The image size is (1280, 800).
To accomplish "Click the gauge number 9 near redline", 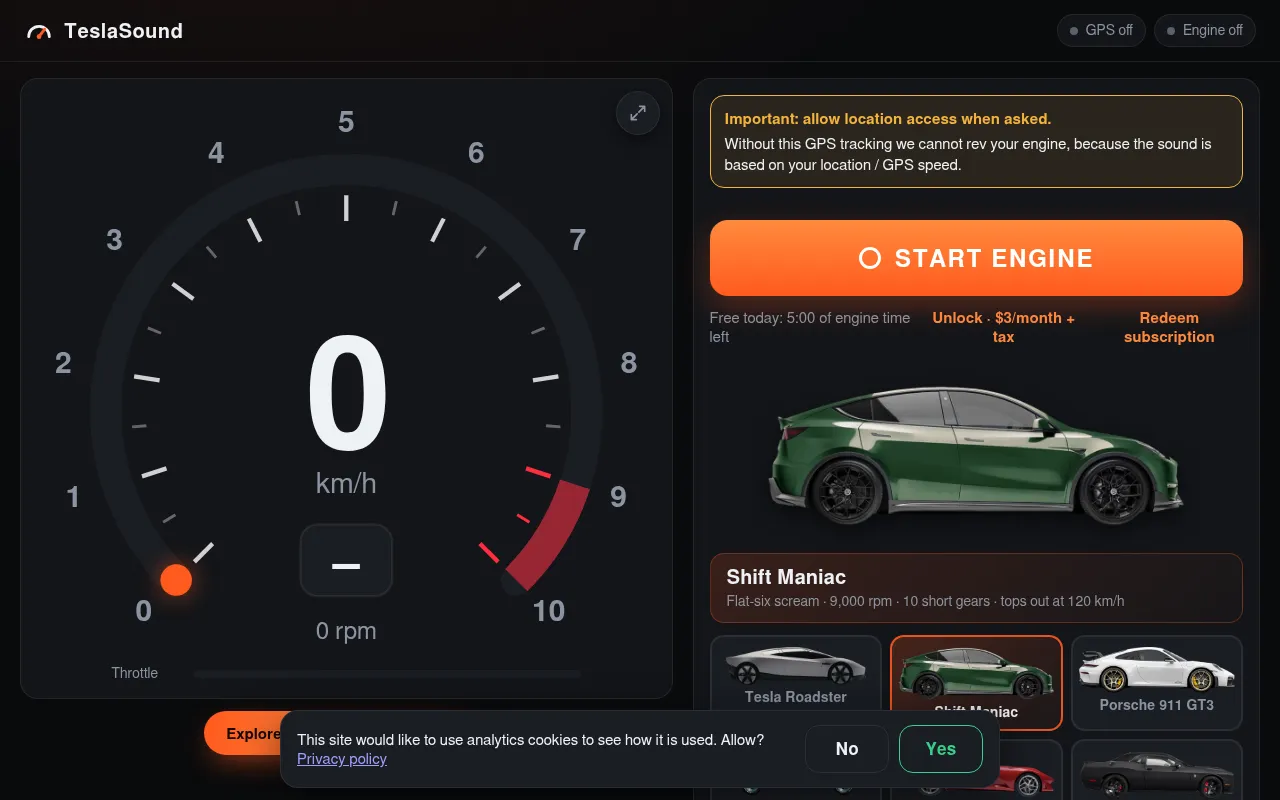I will [618, 497].
